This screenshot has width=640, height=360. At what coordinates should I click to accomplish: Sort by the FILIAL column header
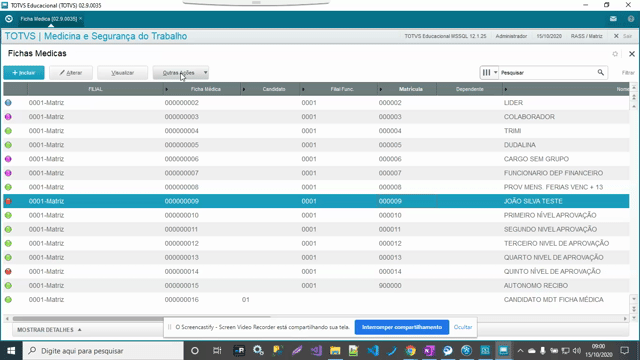point(96,89)
